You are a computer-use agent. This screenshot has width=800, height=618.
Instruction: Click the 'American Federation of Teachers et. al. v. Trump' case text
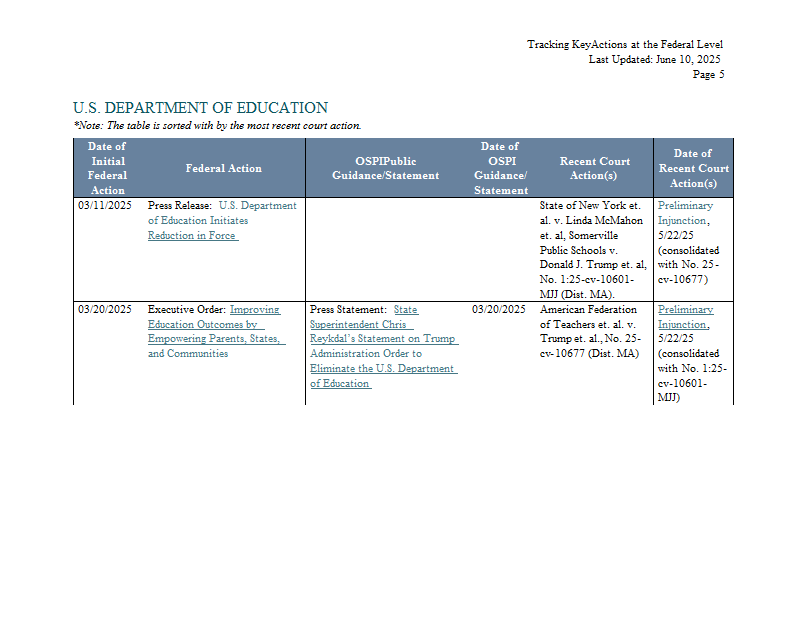[590, 324]
